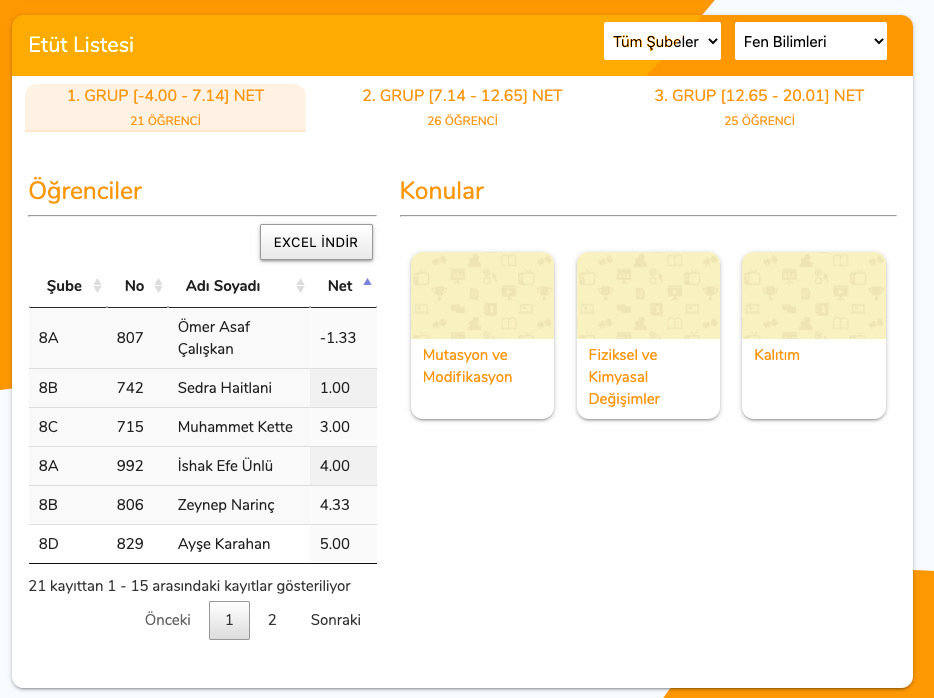Image resolution: width=934 pixels, height=698 pixels.
Task: Select the Ömer Asaf Çalışkan row
Action: pyautogui.click(x=203, y=338)
